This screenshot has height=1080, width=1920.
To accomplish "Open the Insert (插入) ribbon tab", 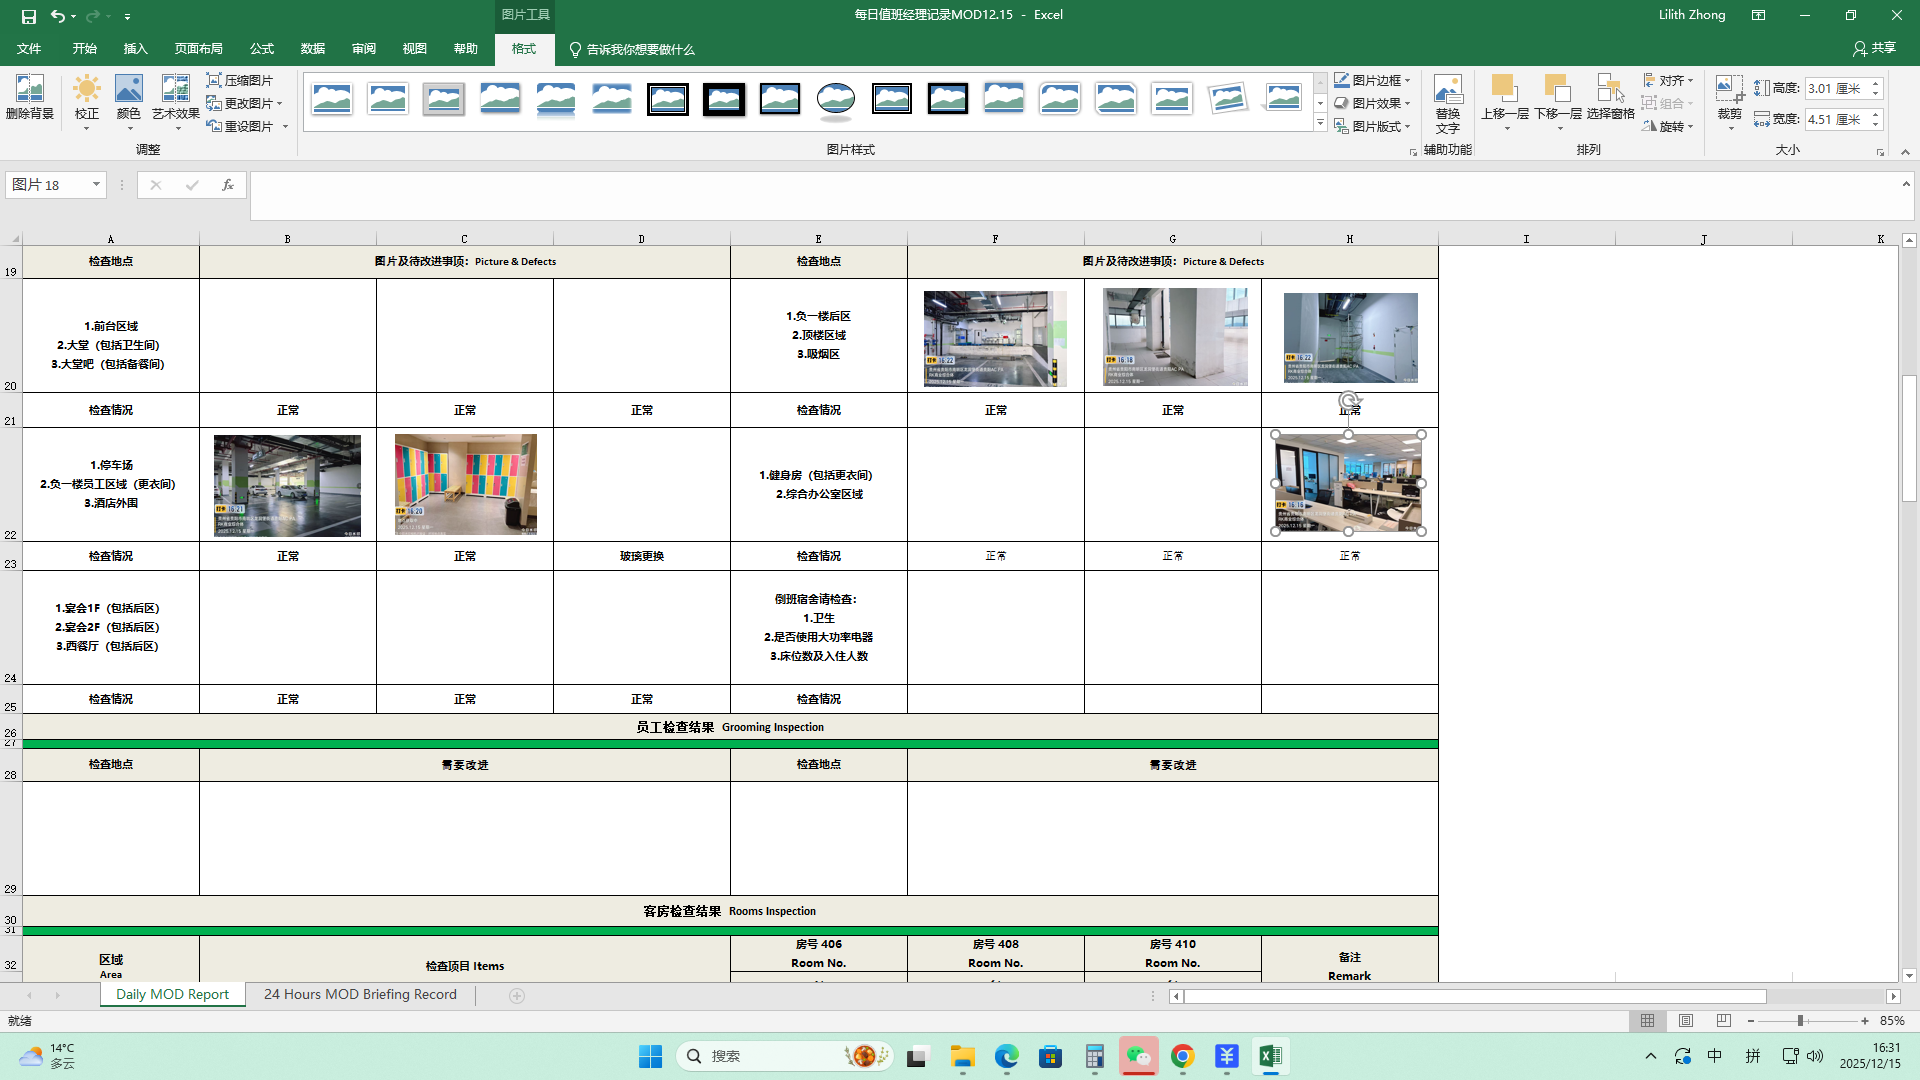I will click(x=135, y=49).
